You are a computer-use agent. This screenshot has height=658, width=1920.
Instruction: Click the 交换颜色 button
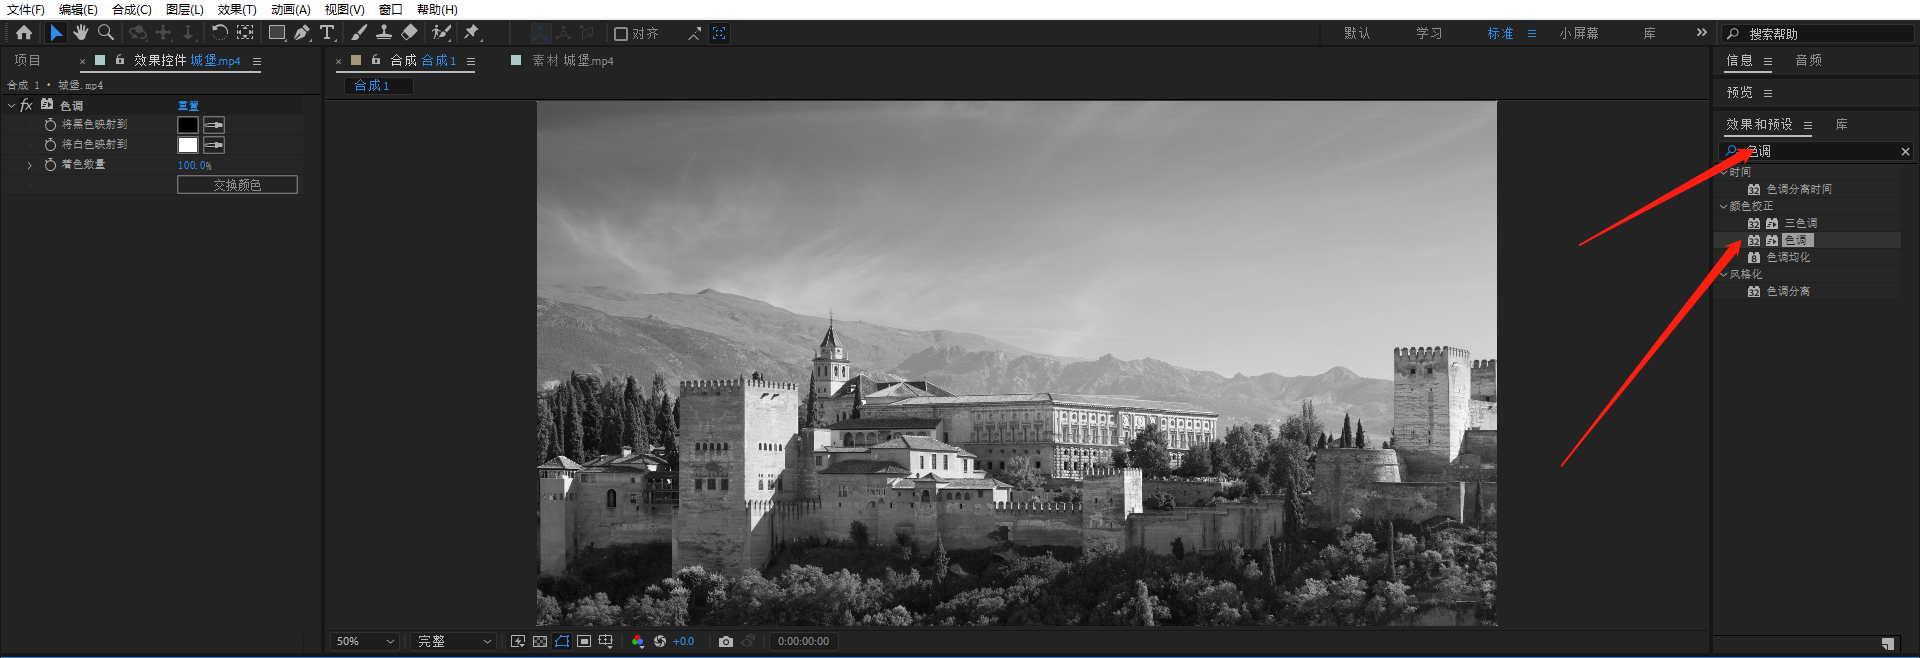[x=237, y=185]
